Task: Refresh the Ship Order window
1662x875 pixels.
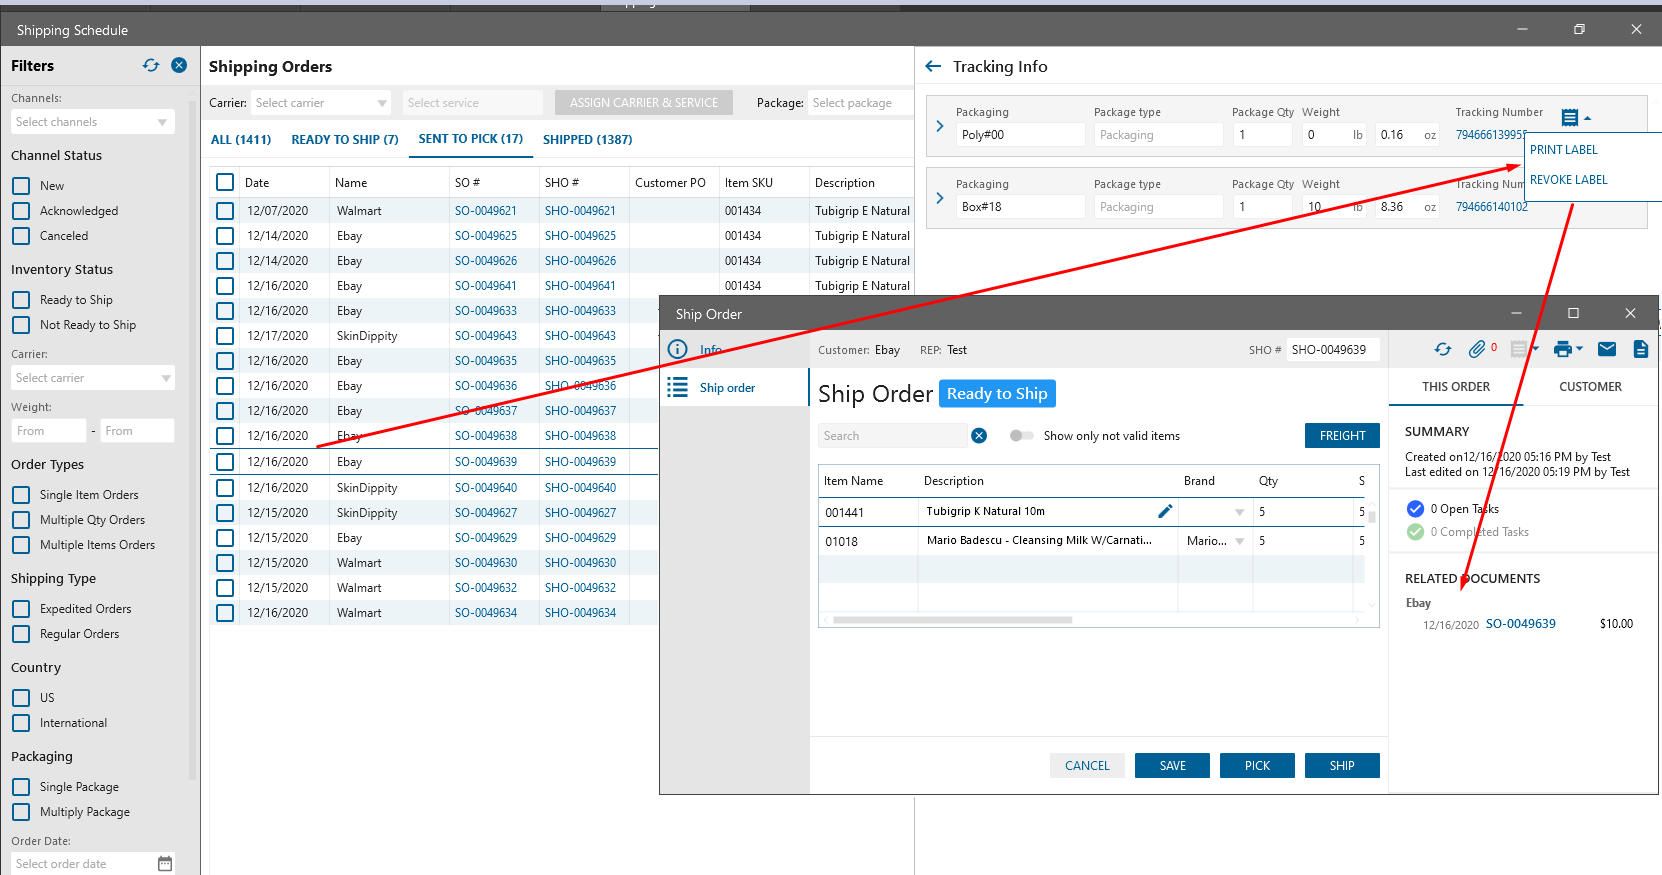Action: [1442, 349]
